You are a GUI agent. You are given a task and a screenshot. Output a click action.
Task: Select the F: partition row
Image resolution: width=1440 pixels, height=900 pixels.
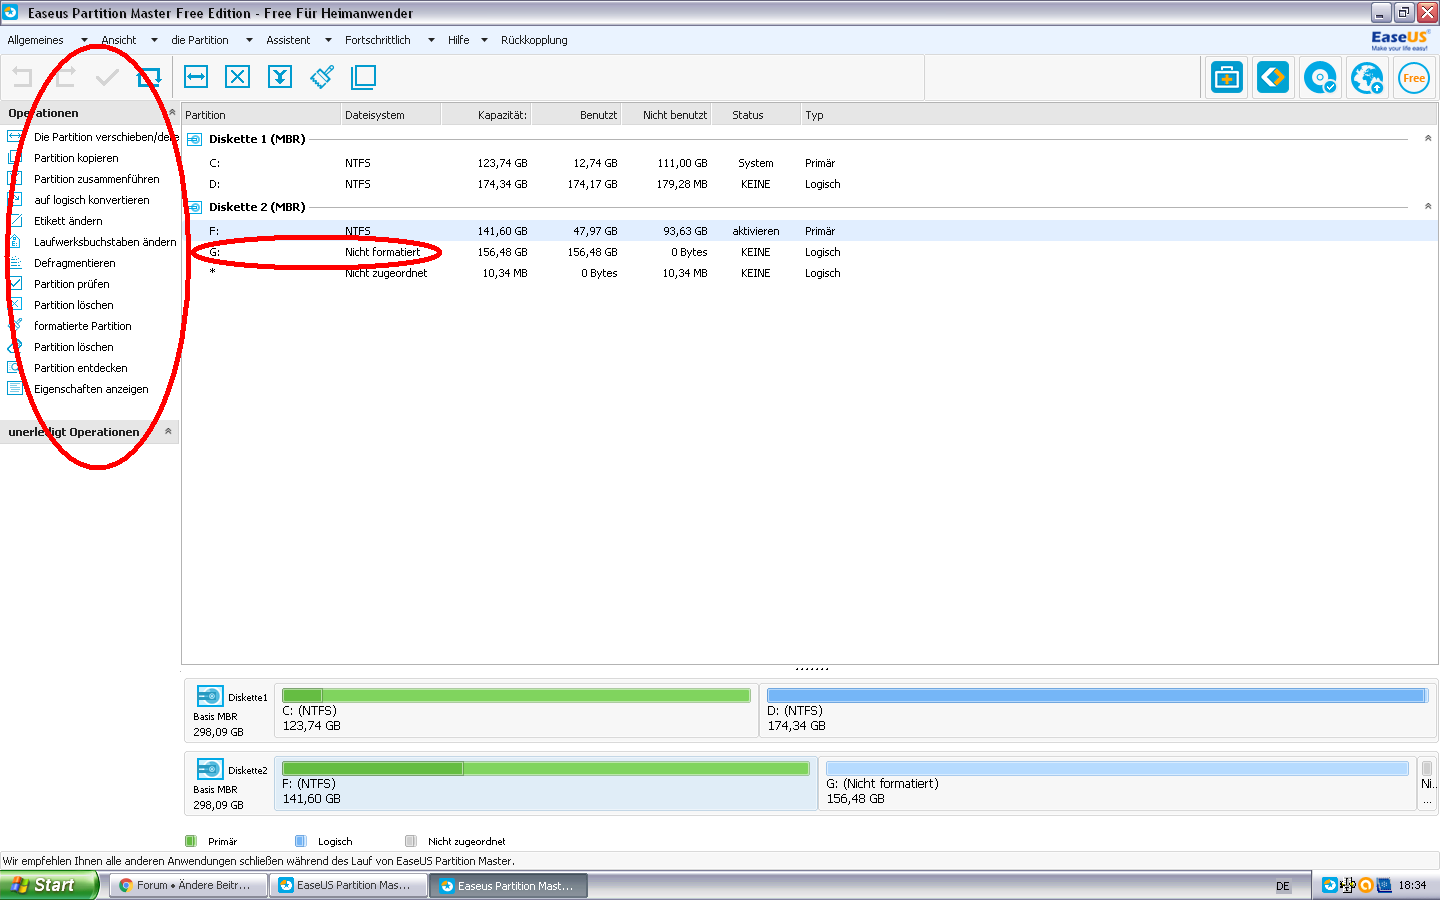pyautogui.click(x=810, y=231)
